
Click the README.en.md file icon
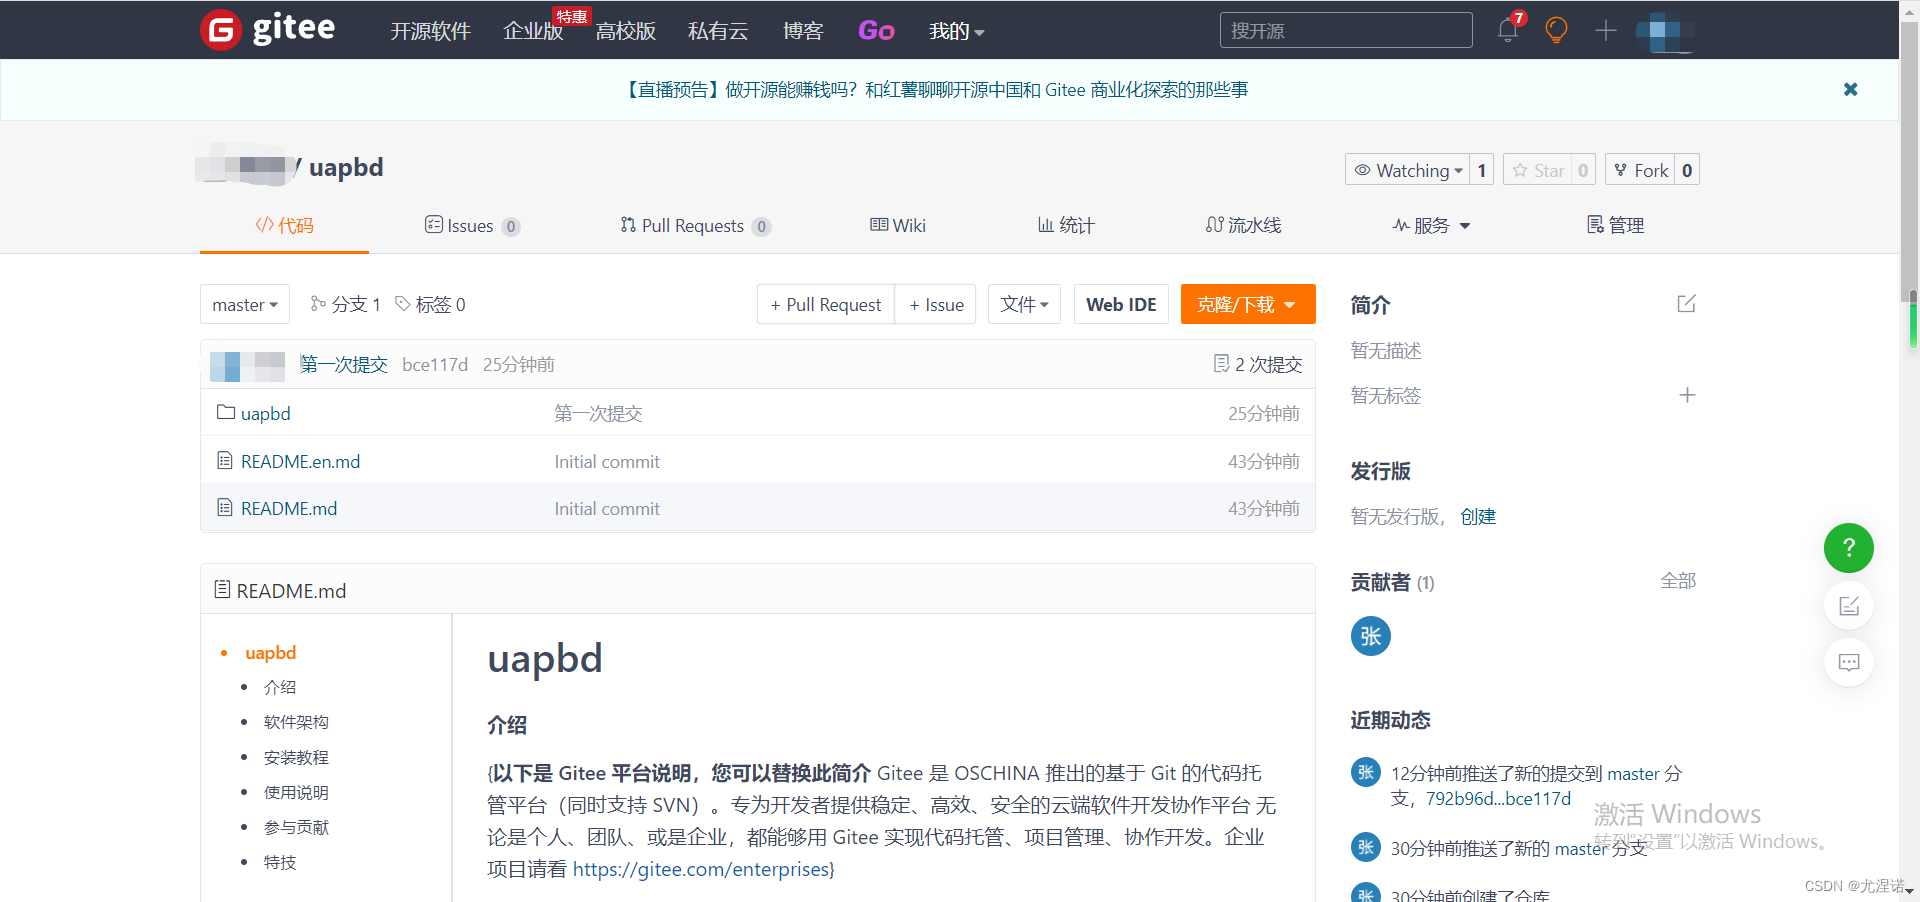click(225, 460)
